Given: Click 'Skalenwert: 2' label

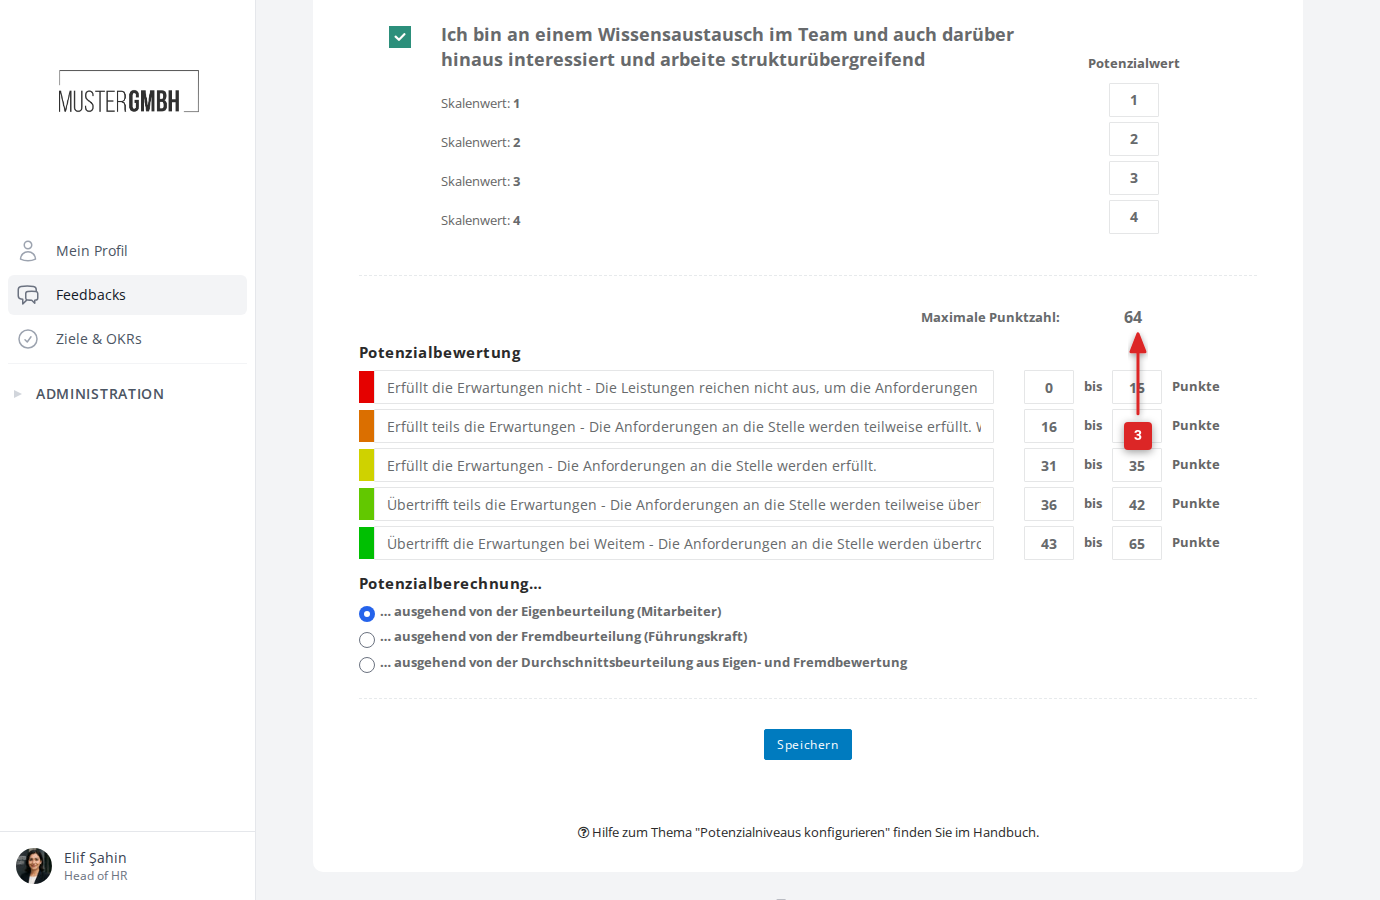Looking at the screenshot, I should coord(481,142).
